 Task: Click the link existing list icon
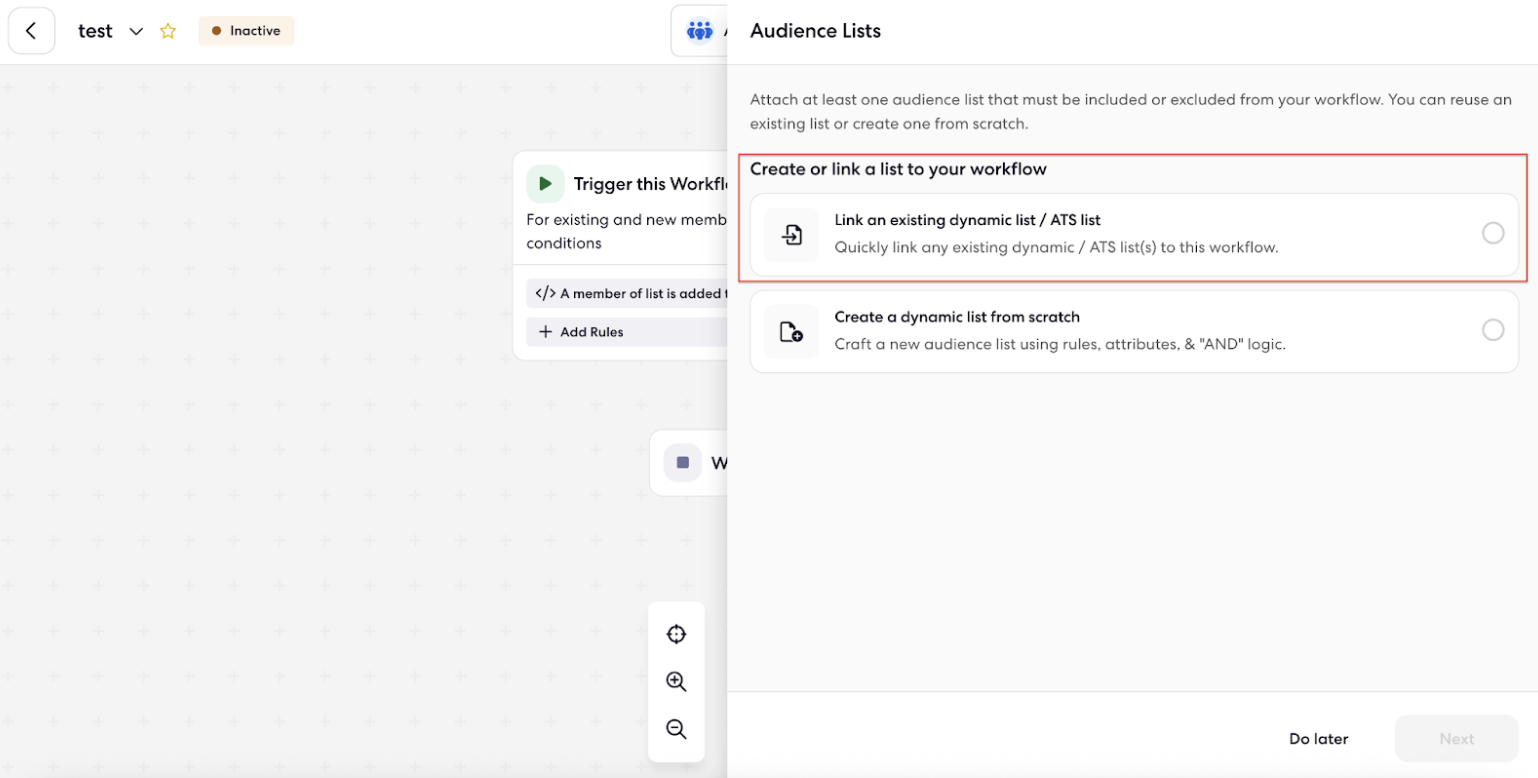point(791,234)
